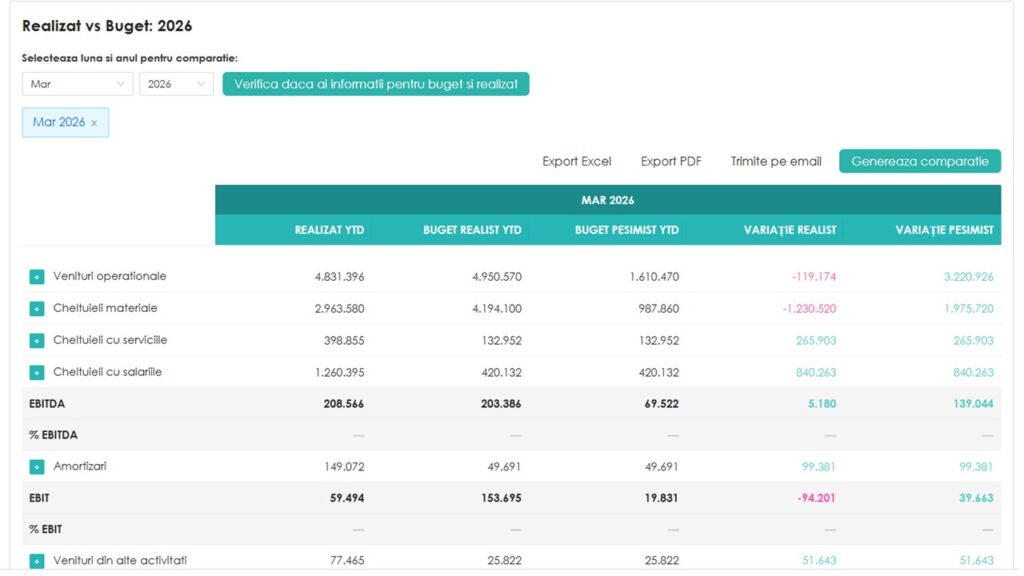Click Verifica daca ai informatii button
This screenshot has height=576, width=1024.
pyautogui.click(x=376, y=84)
